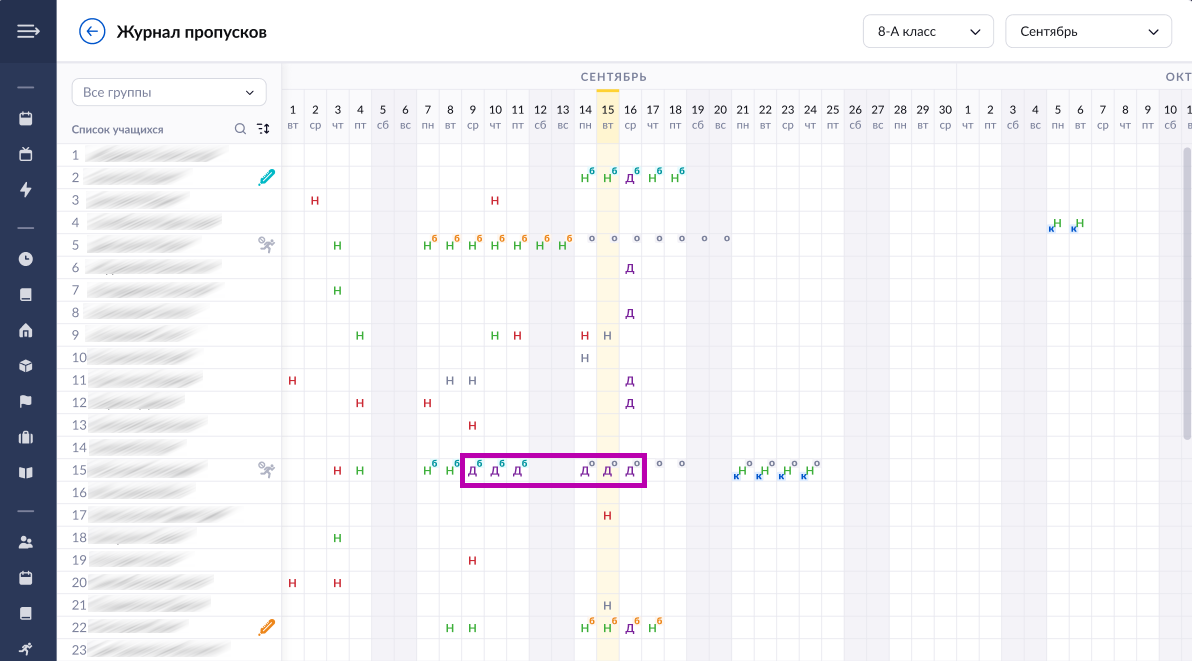Open the Сентябрь month dropdown

point(1087,31)
